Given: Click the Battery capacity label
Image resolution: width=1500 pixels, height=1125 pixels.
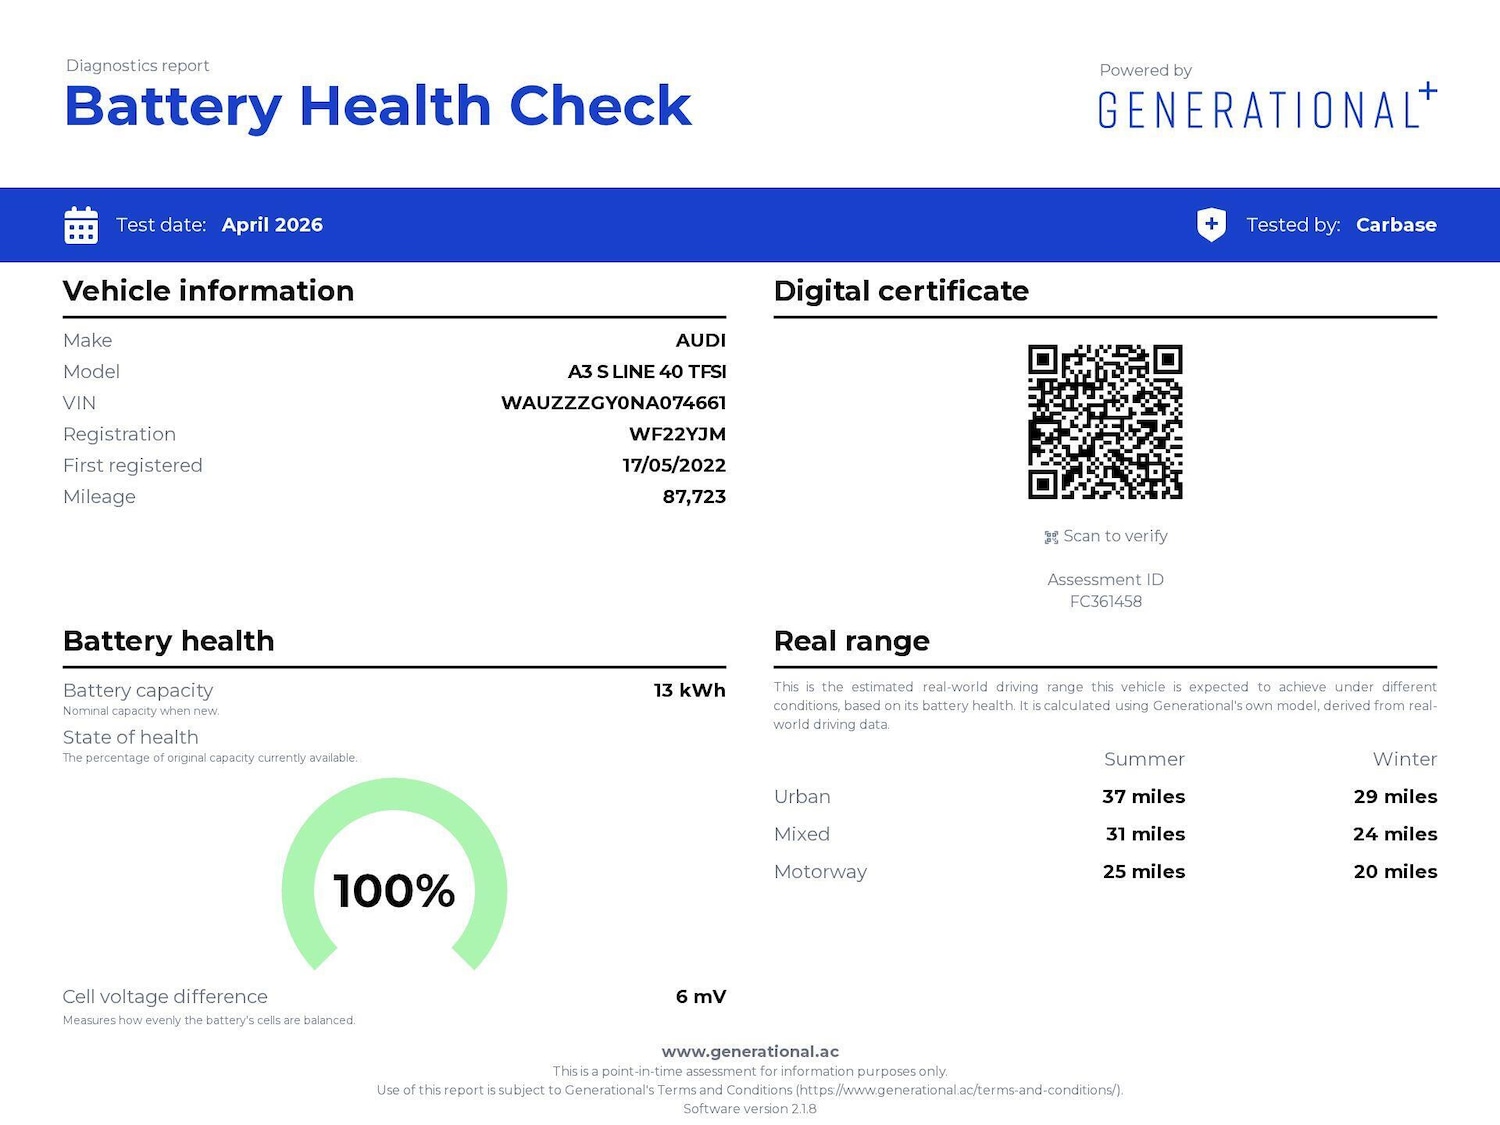Looking at the screenshot, I should tap(138, 690).
